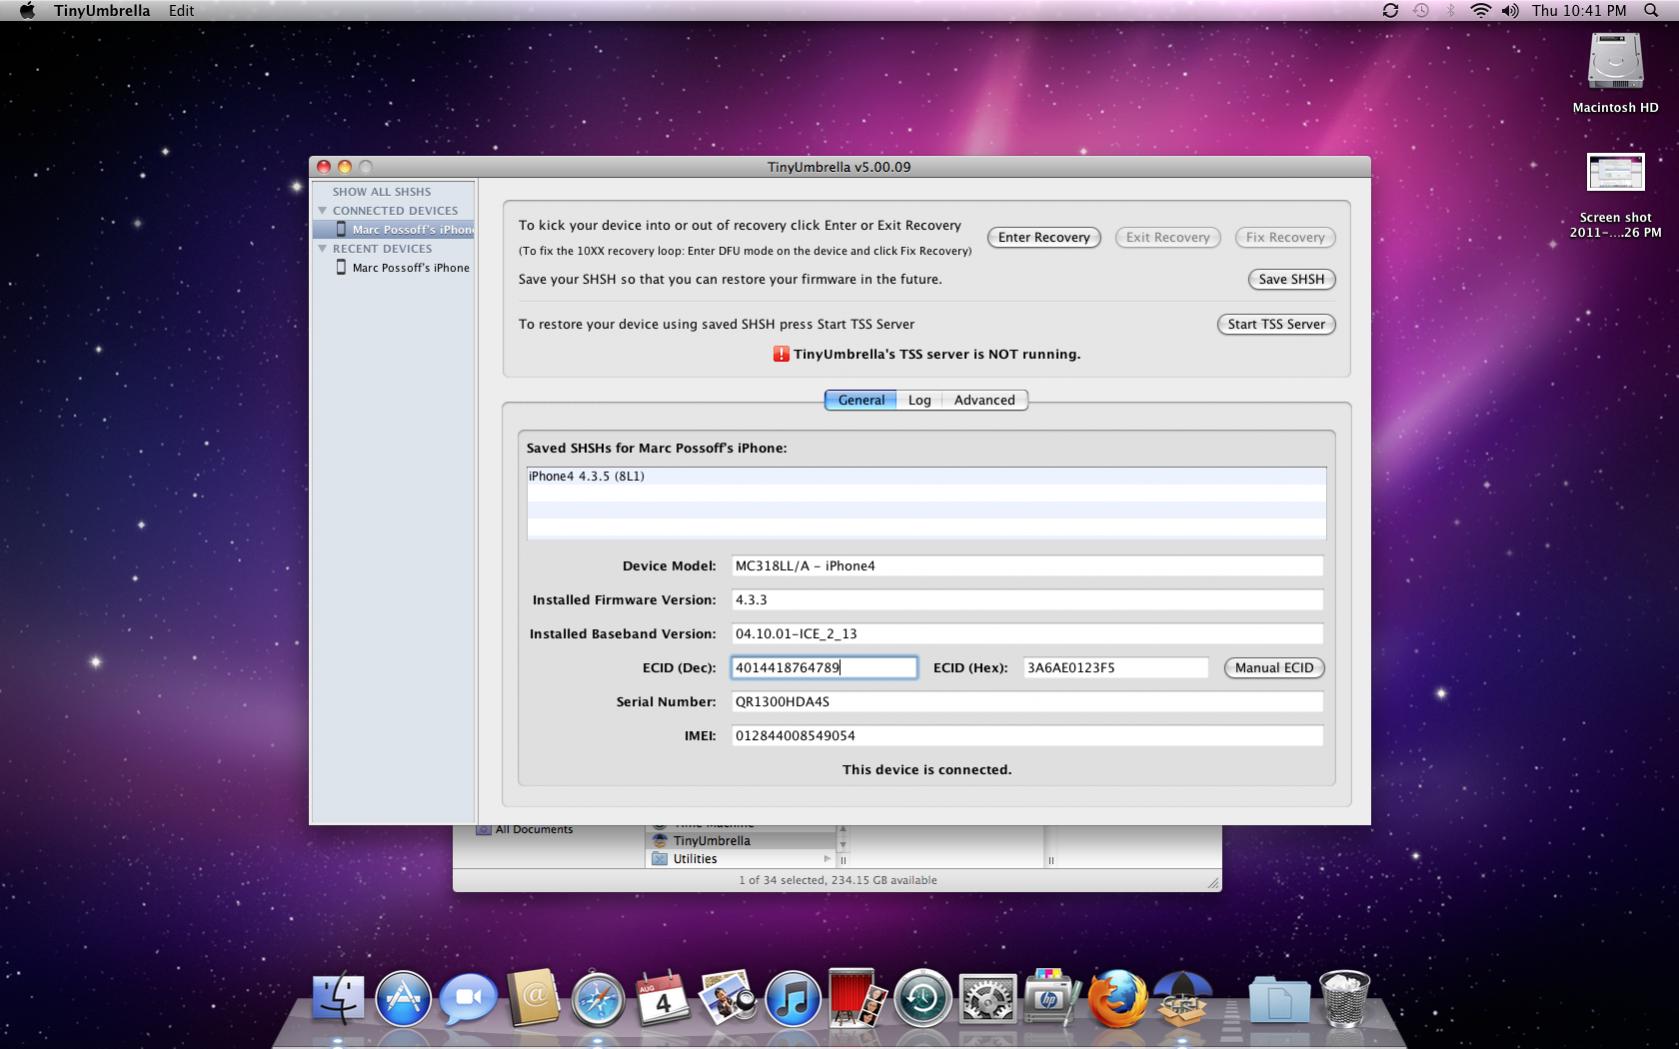Click the Exit Recovery button

coord(1168,237)
